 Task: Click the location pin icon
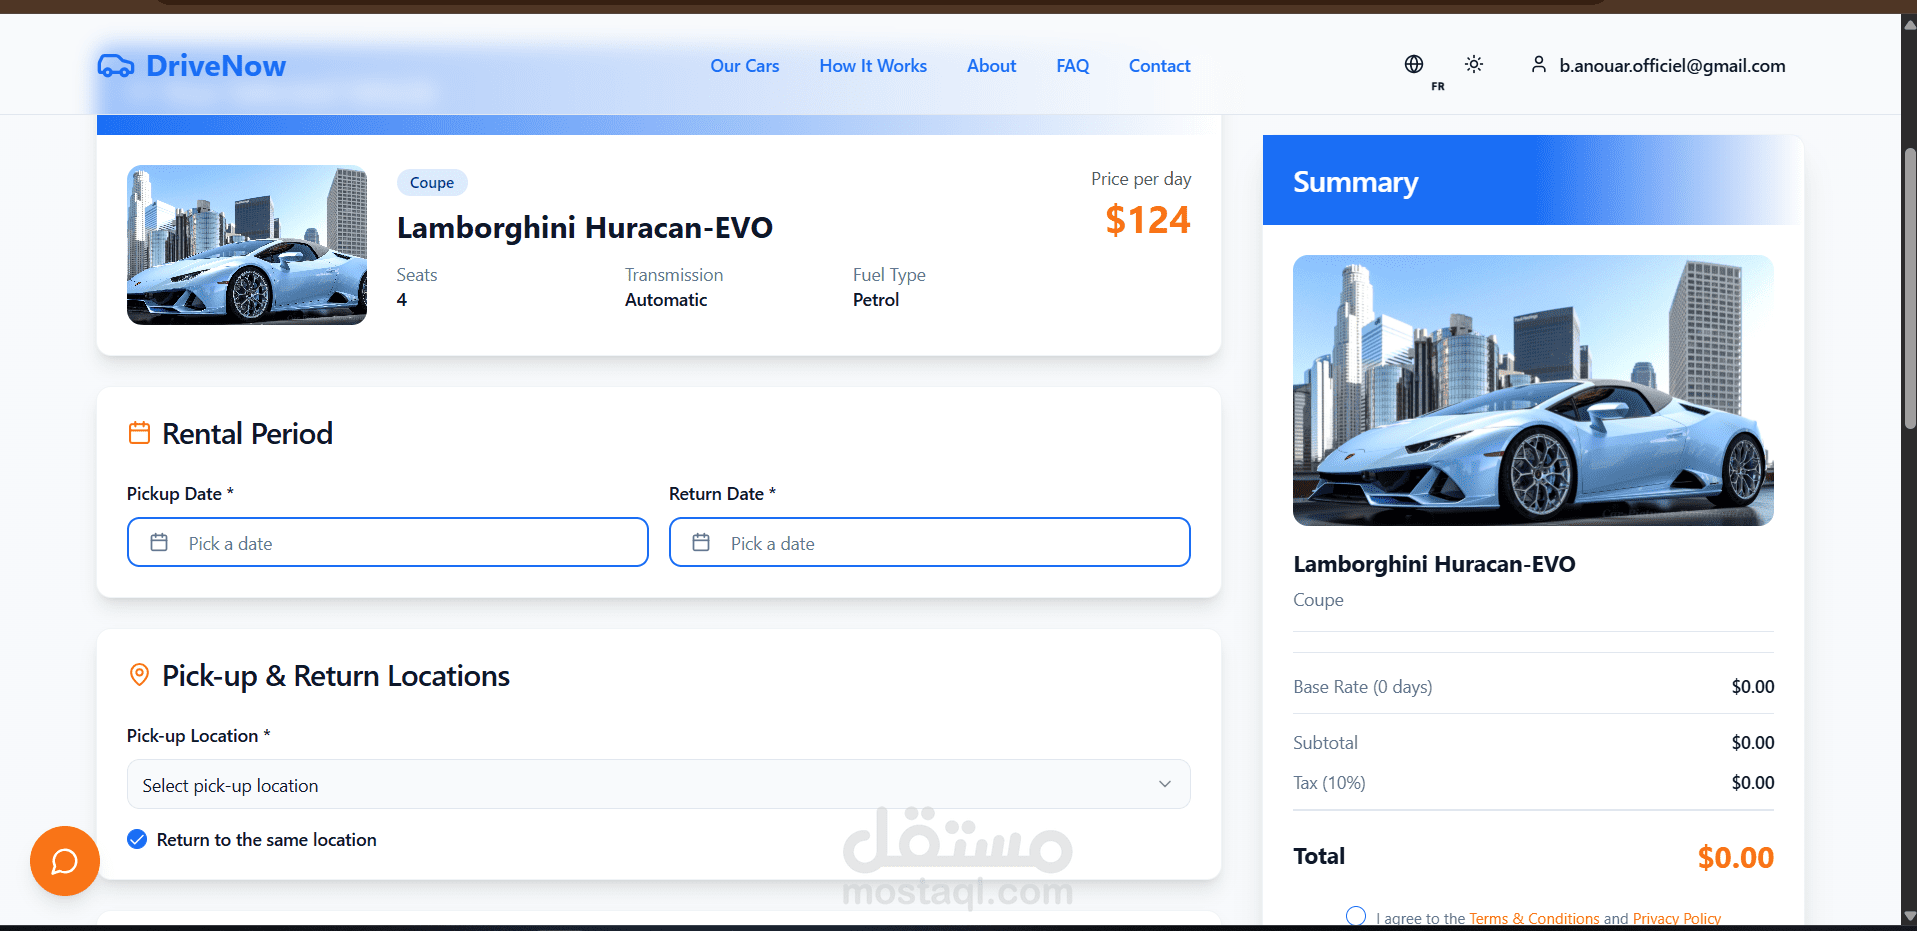[139, 675]
